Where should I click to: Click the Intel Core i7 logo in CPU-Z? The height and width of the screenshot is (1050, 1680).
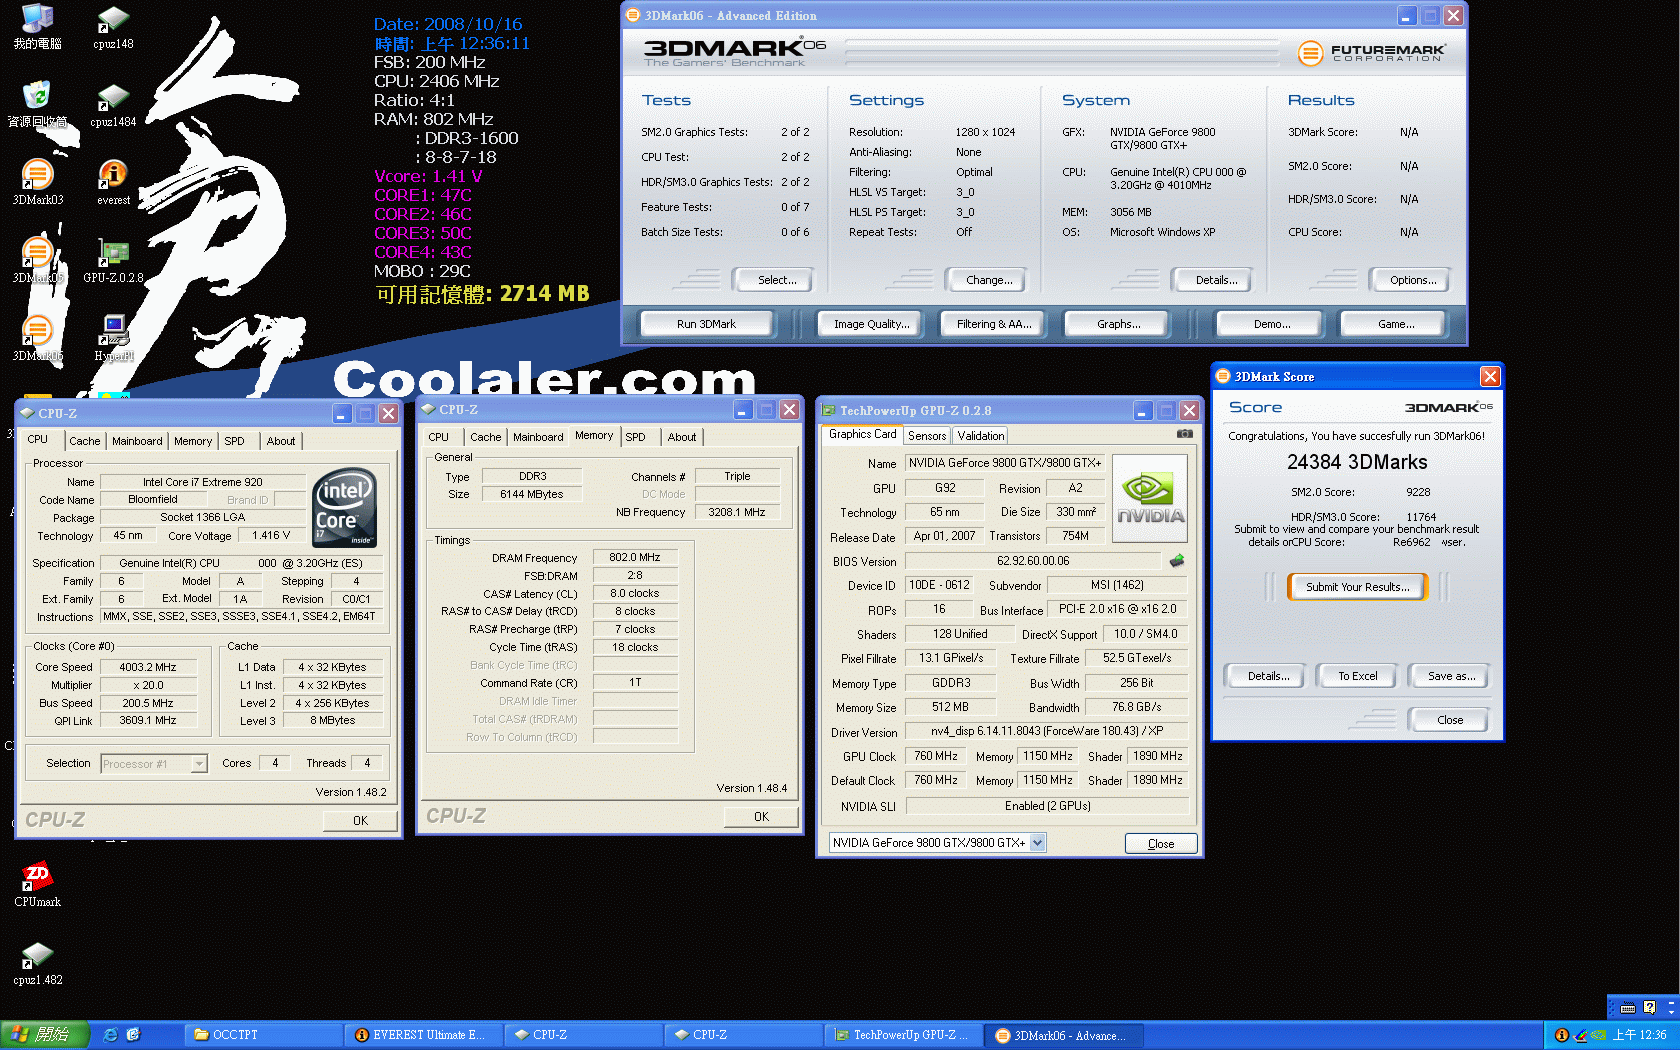pyautogui.click(x=345, y=507)
